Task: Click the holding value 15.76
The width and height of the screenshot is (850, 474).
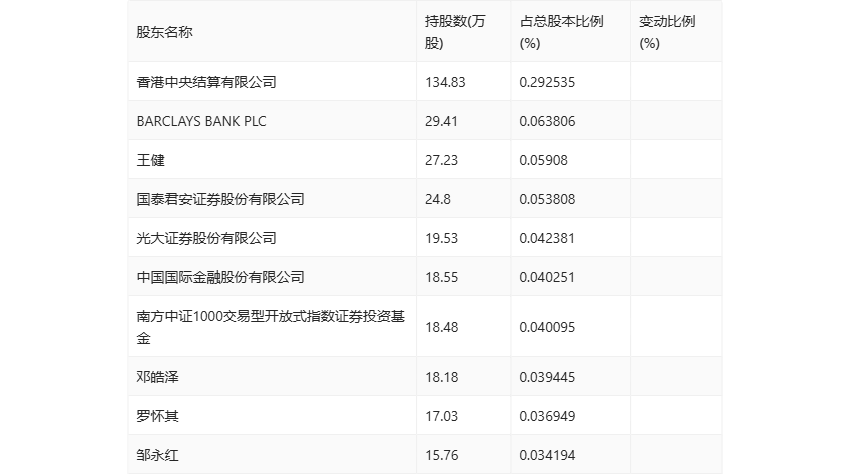Action: coord(441,455)
